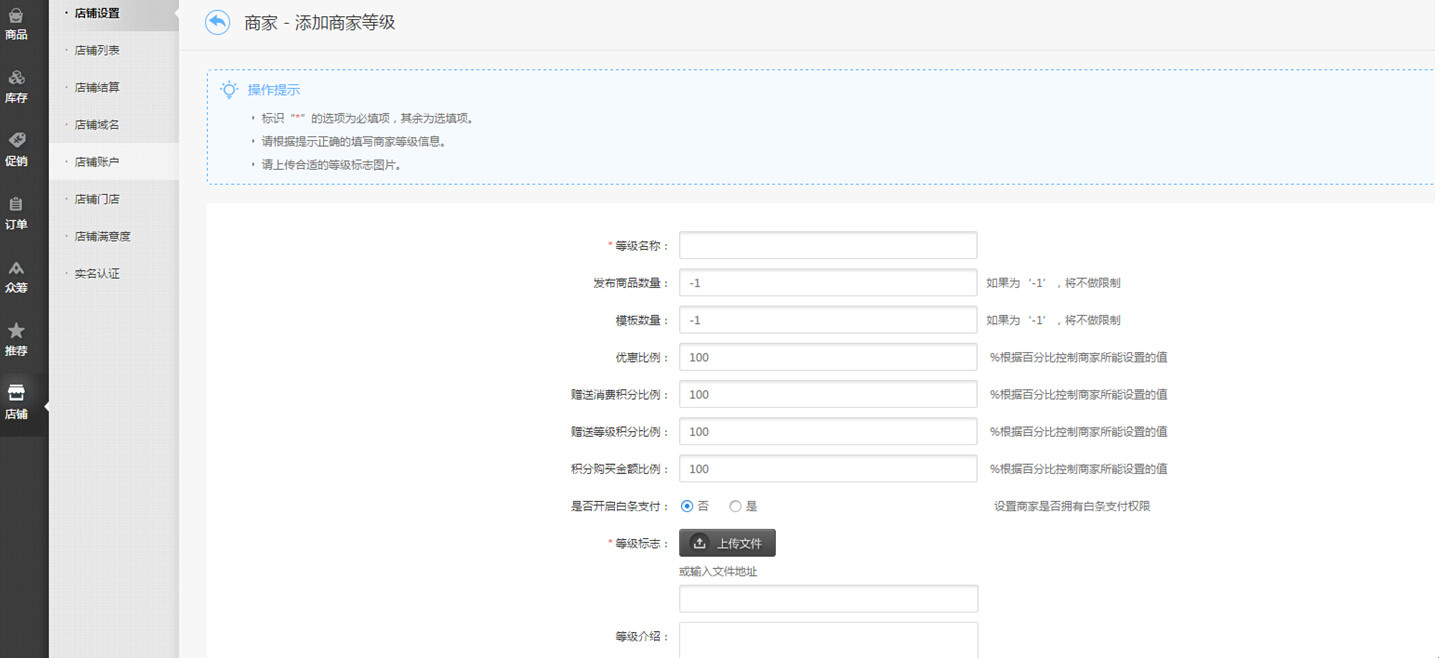Focus the 赠送等级积分比例 input field

coord(828,431)
